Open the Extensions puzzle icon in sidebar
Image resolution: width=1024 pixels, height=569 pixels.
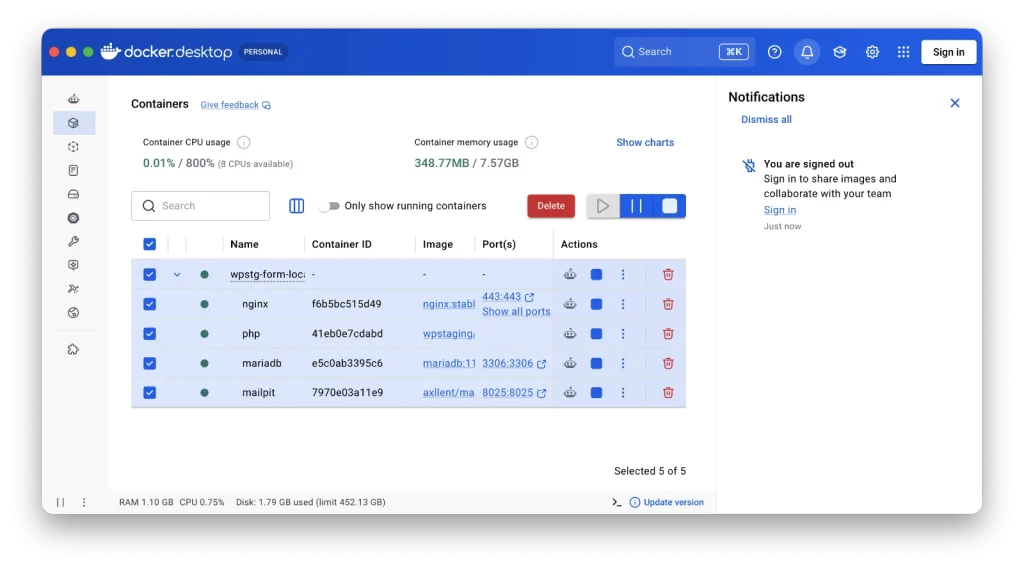point(73,350)
